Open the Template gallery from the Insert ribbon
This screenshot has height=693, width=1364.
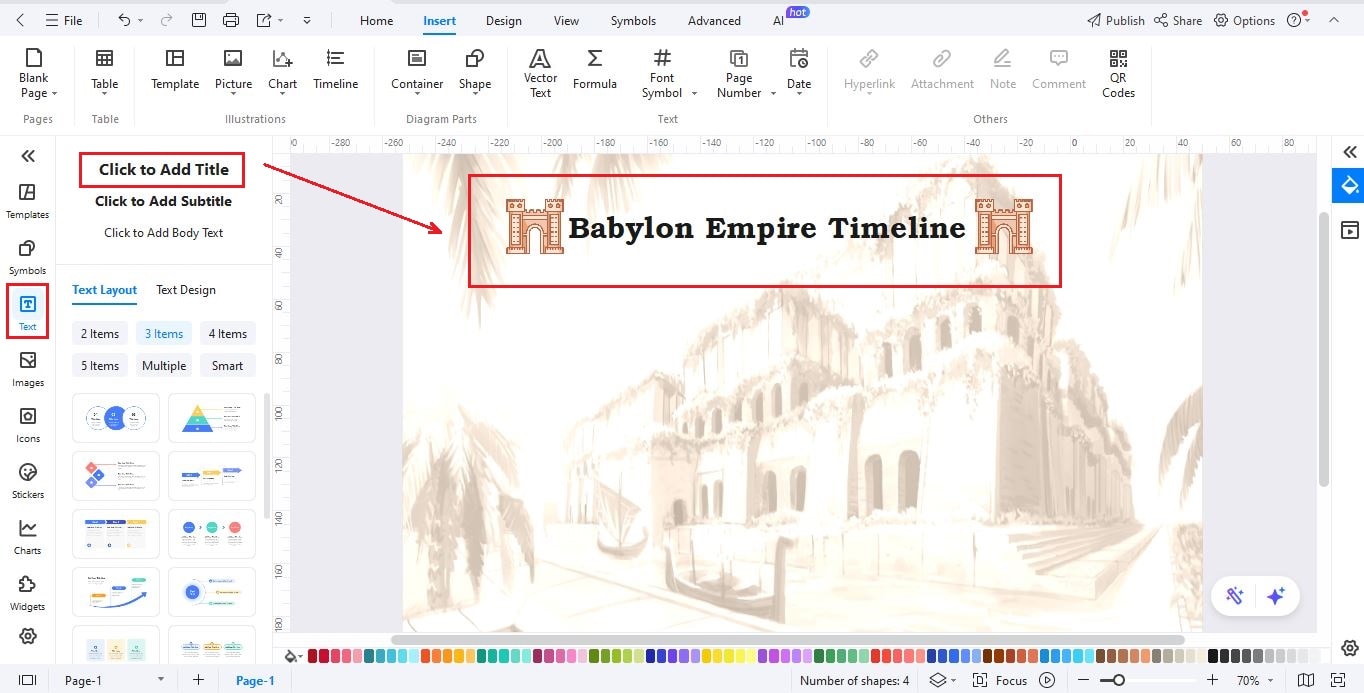click(174, 70)
